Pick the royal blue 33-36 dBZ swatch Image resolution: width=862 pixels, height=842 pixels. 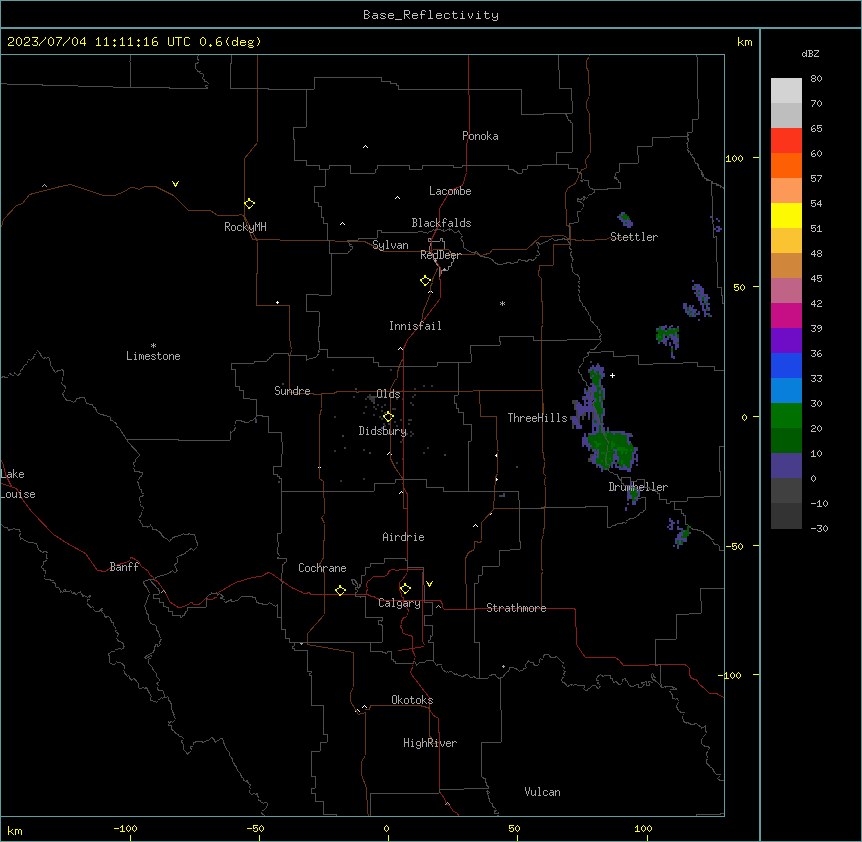coord(786,365)
